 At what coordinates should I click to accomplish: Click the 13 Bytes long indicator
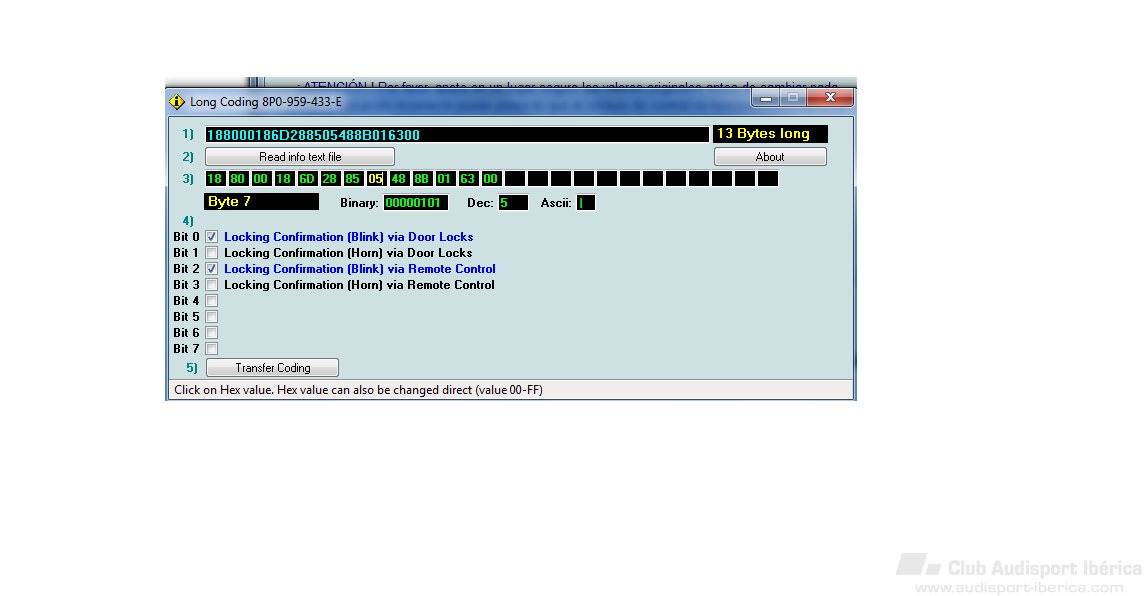point(770,134)
